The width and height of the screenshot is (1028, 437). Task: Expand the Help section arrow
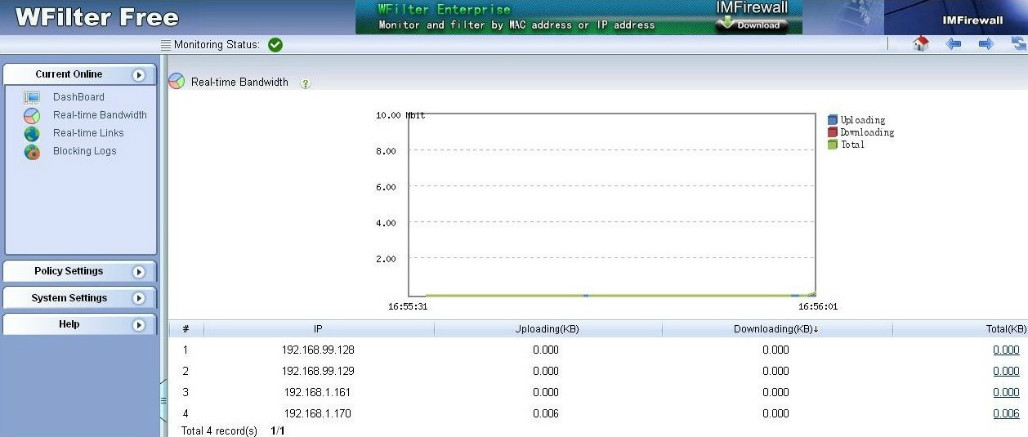point(138,324)
